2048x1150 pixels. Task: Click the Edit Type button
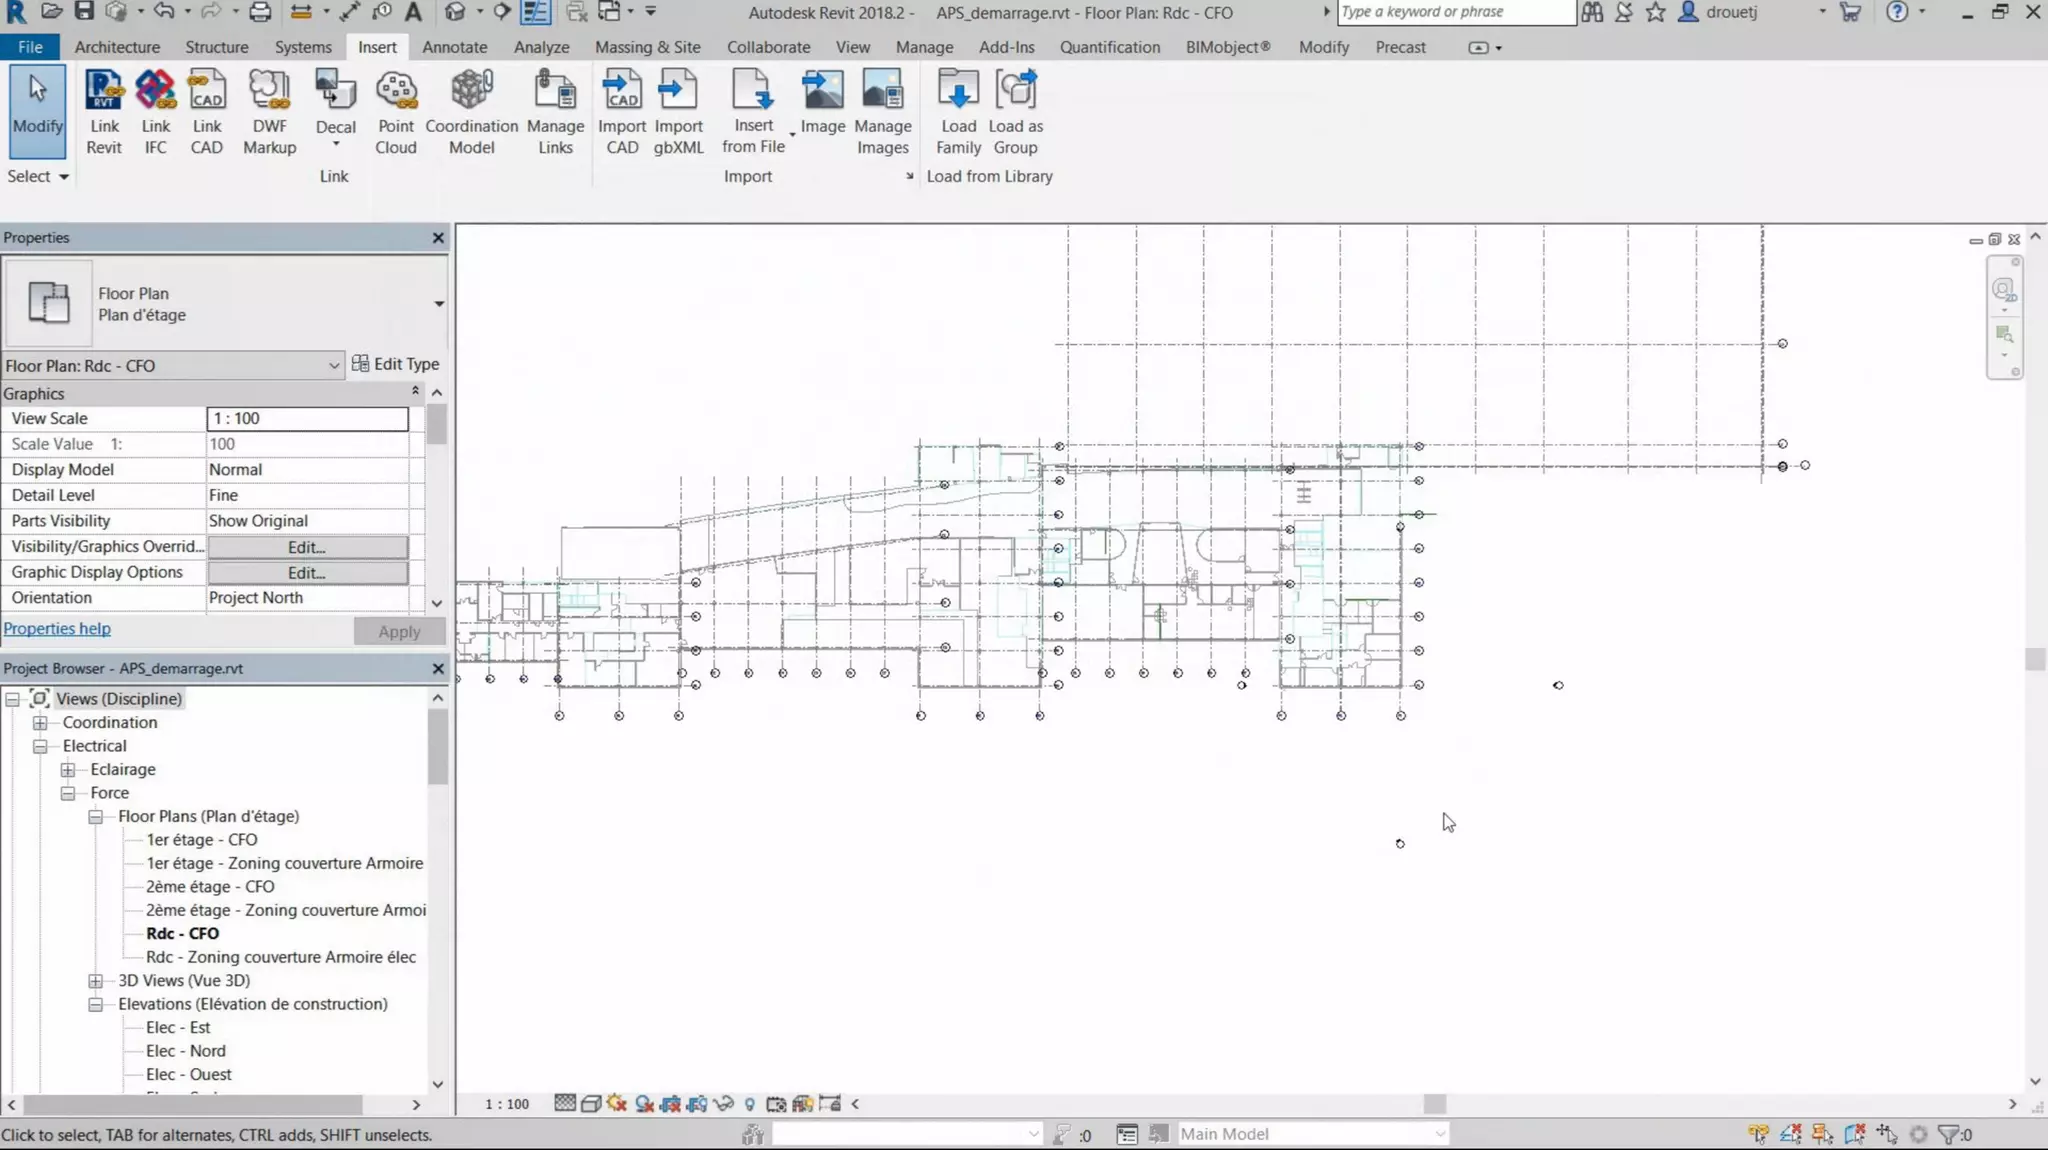(x=395, y=364)
